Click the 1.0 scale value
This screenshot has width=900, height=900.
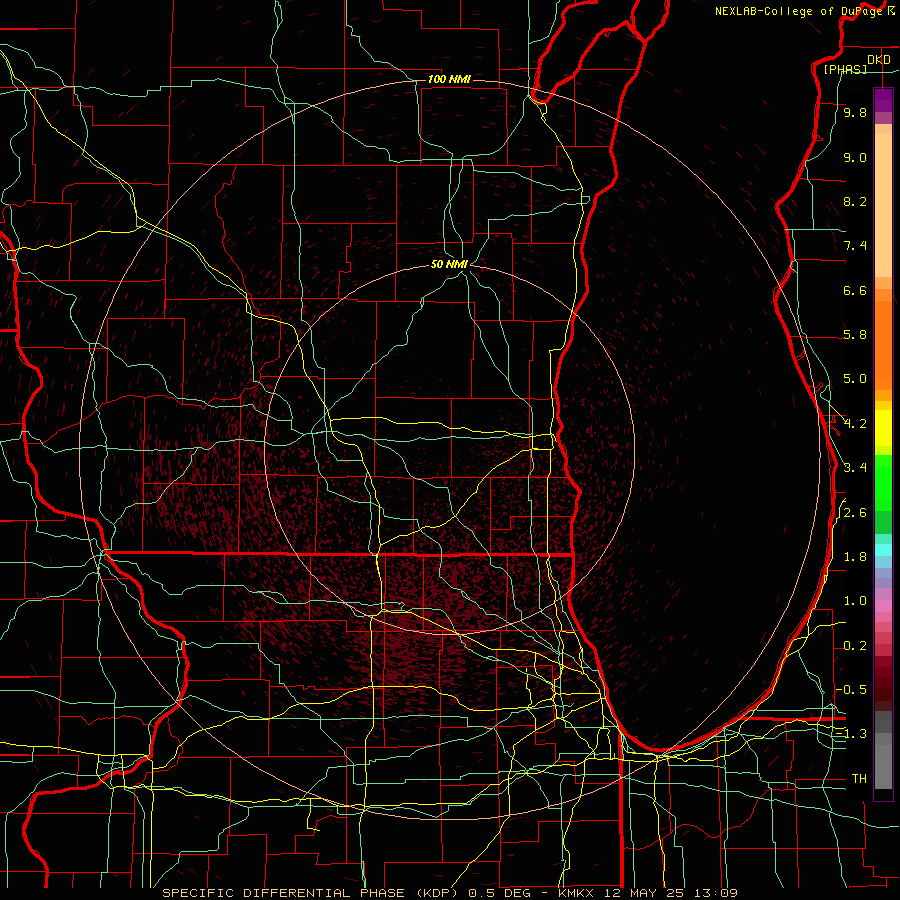click(855, 601)
